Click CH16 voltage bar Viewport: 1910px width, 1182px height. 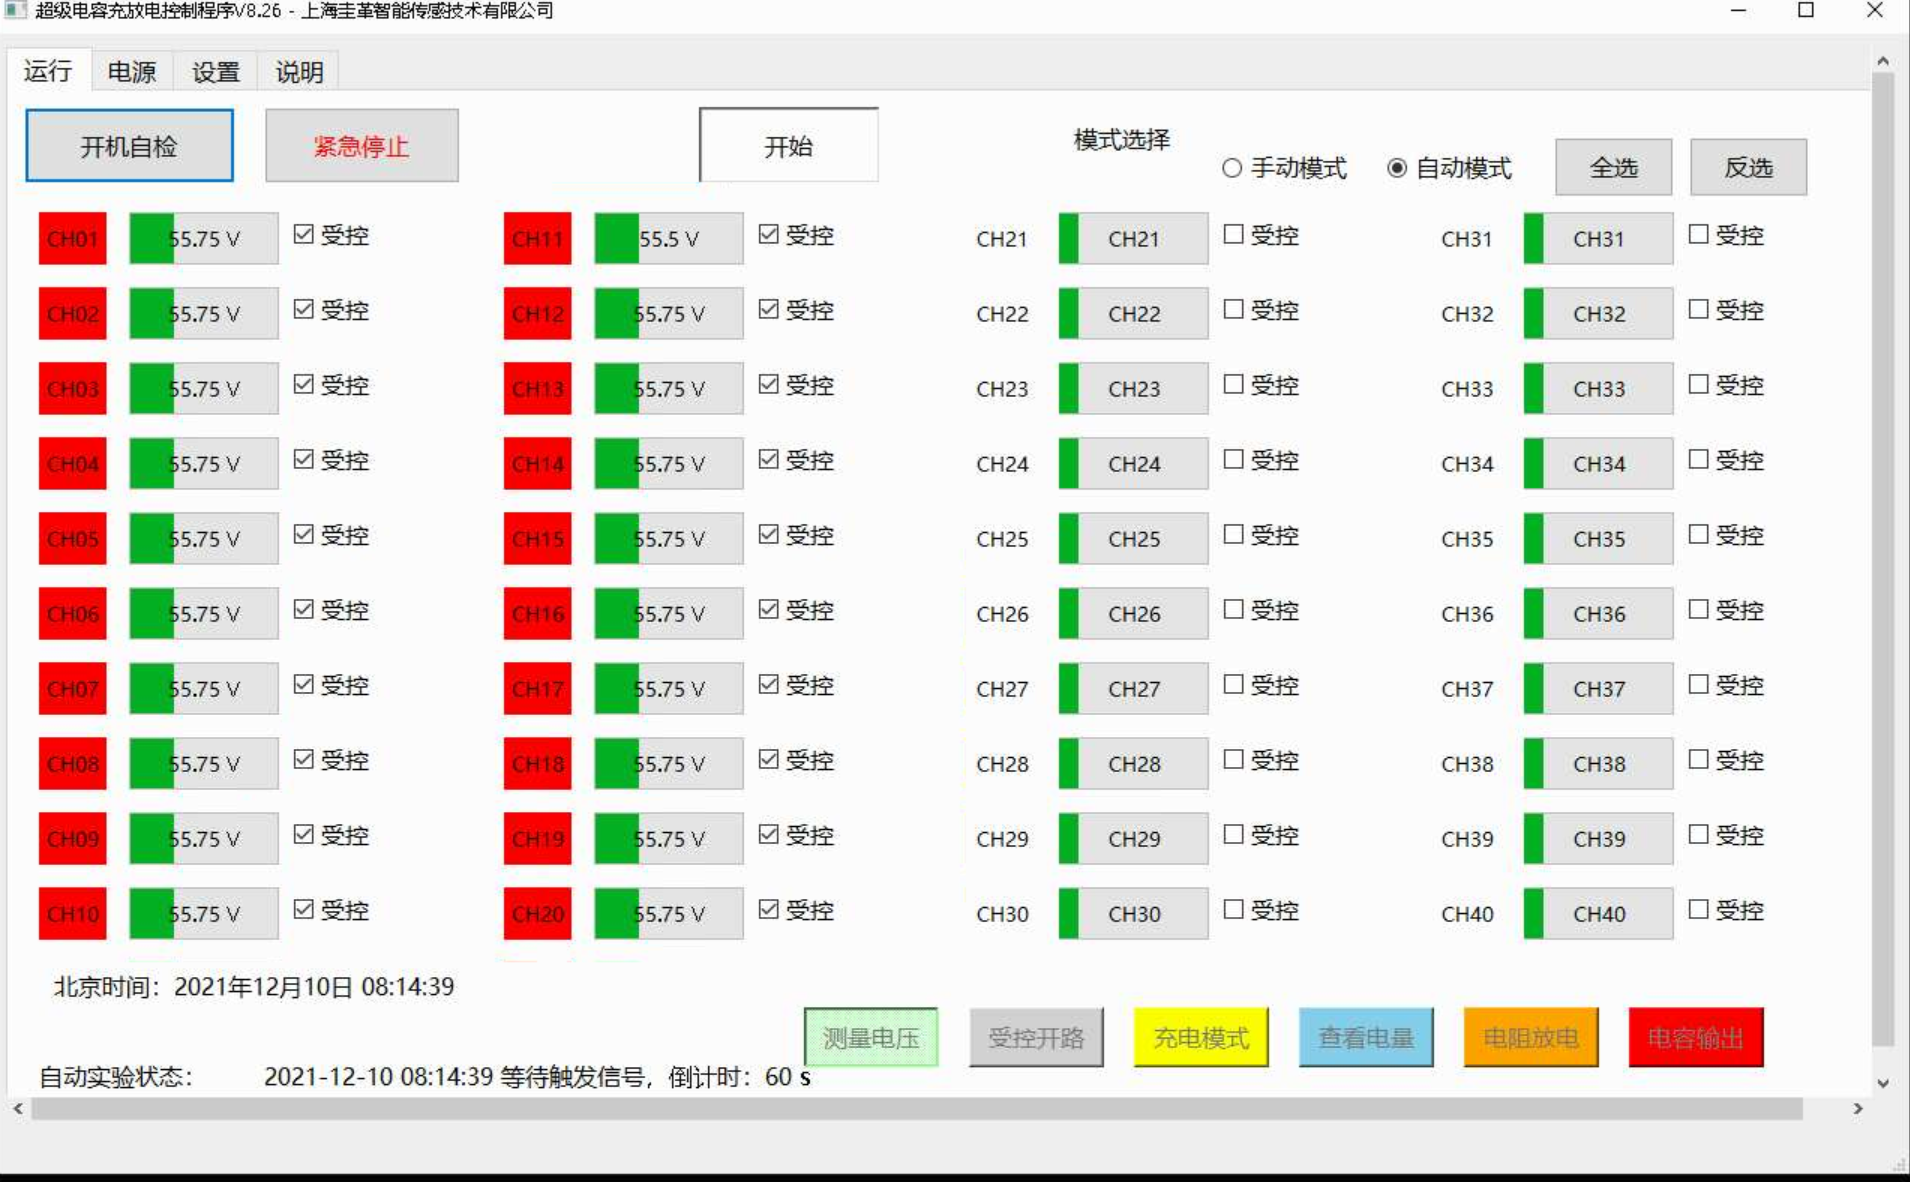(x=669, y=614)
